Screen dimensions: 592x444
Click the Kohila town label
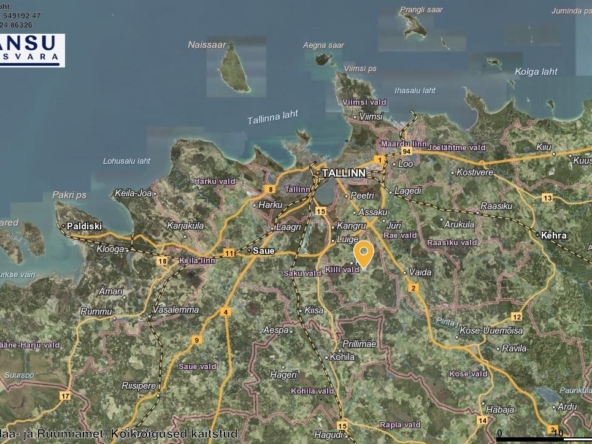pos(342,357)
